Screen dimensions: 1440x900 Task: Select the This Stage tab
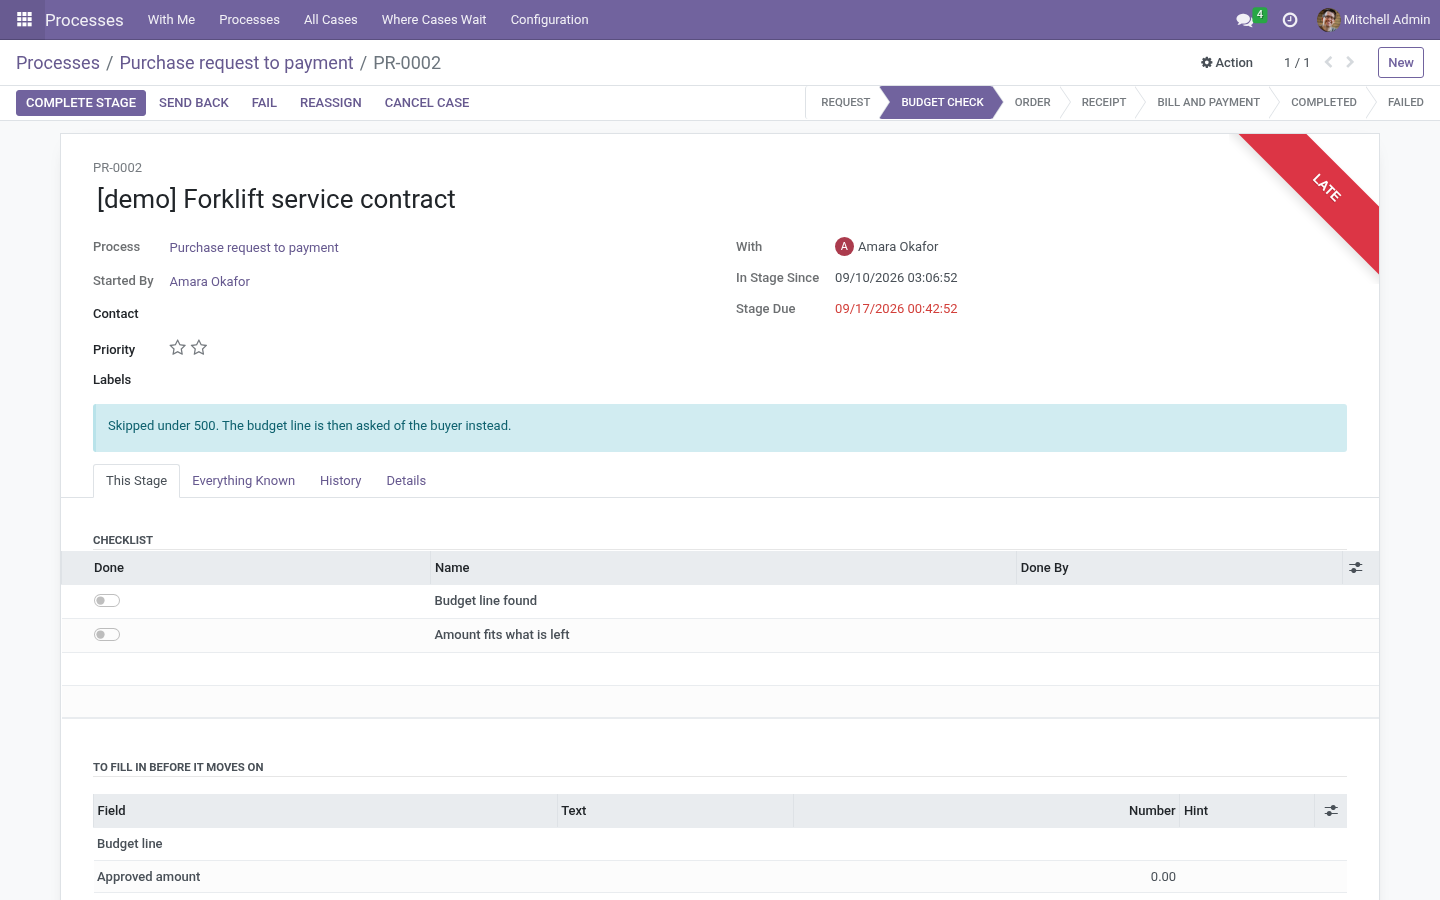pyautogui.click(x=137, y=481)
